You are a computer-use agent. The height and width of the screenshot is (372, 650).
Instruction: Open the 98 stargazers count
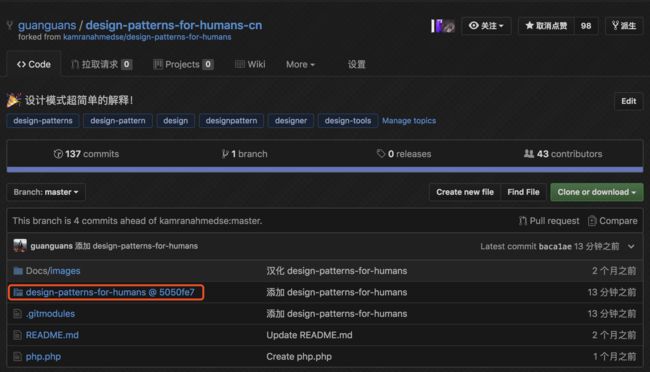click(x=586, y=26)
